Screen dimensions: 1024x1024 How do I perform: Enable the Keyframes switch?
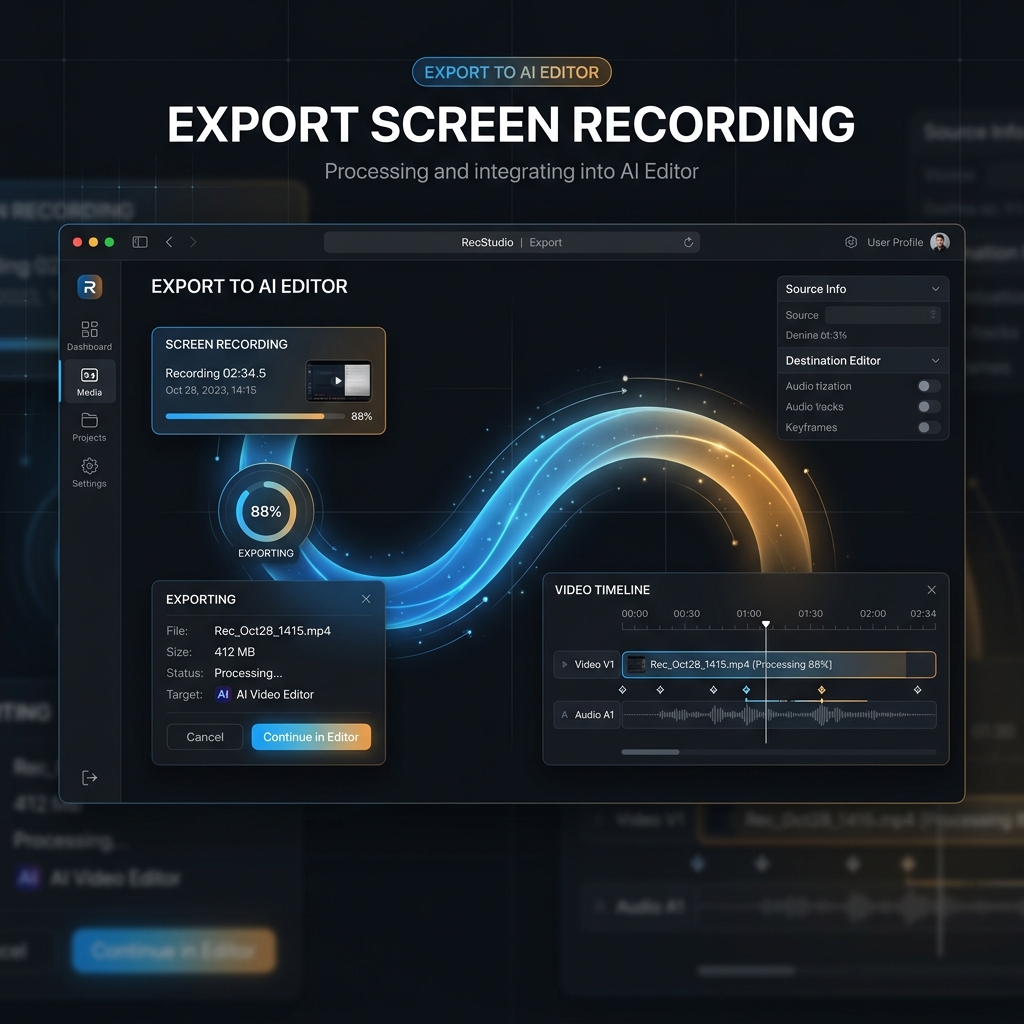pyautogui.click(x=929, y=428)
